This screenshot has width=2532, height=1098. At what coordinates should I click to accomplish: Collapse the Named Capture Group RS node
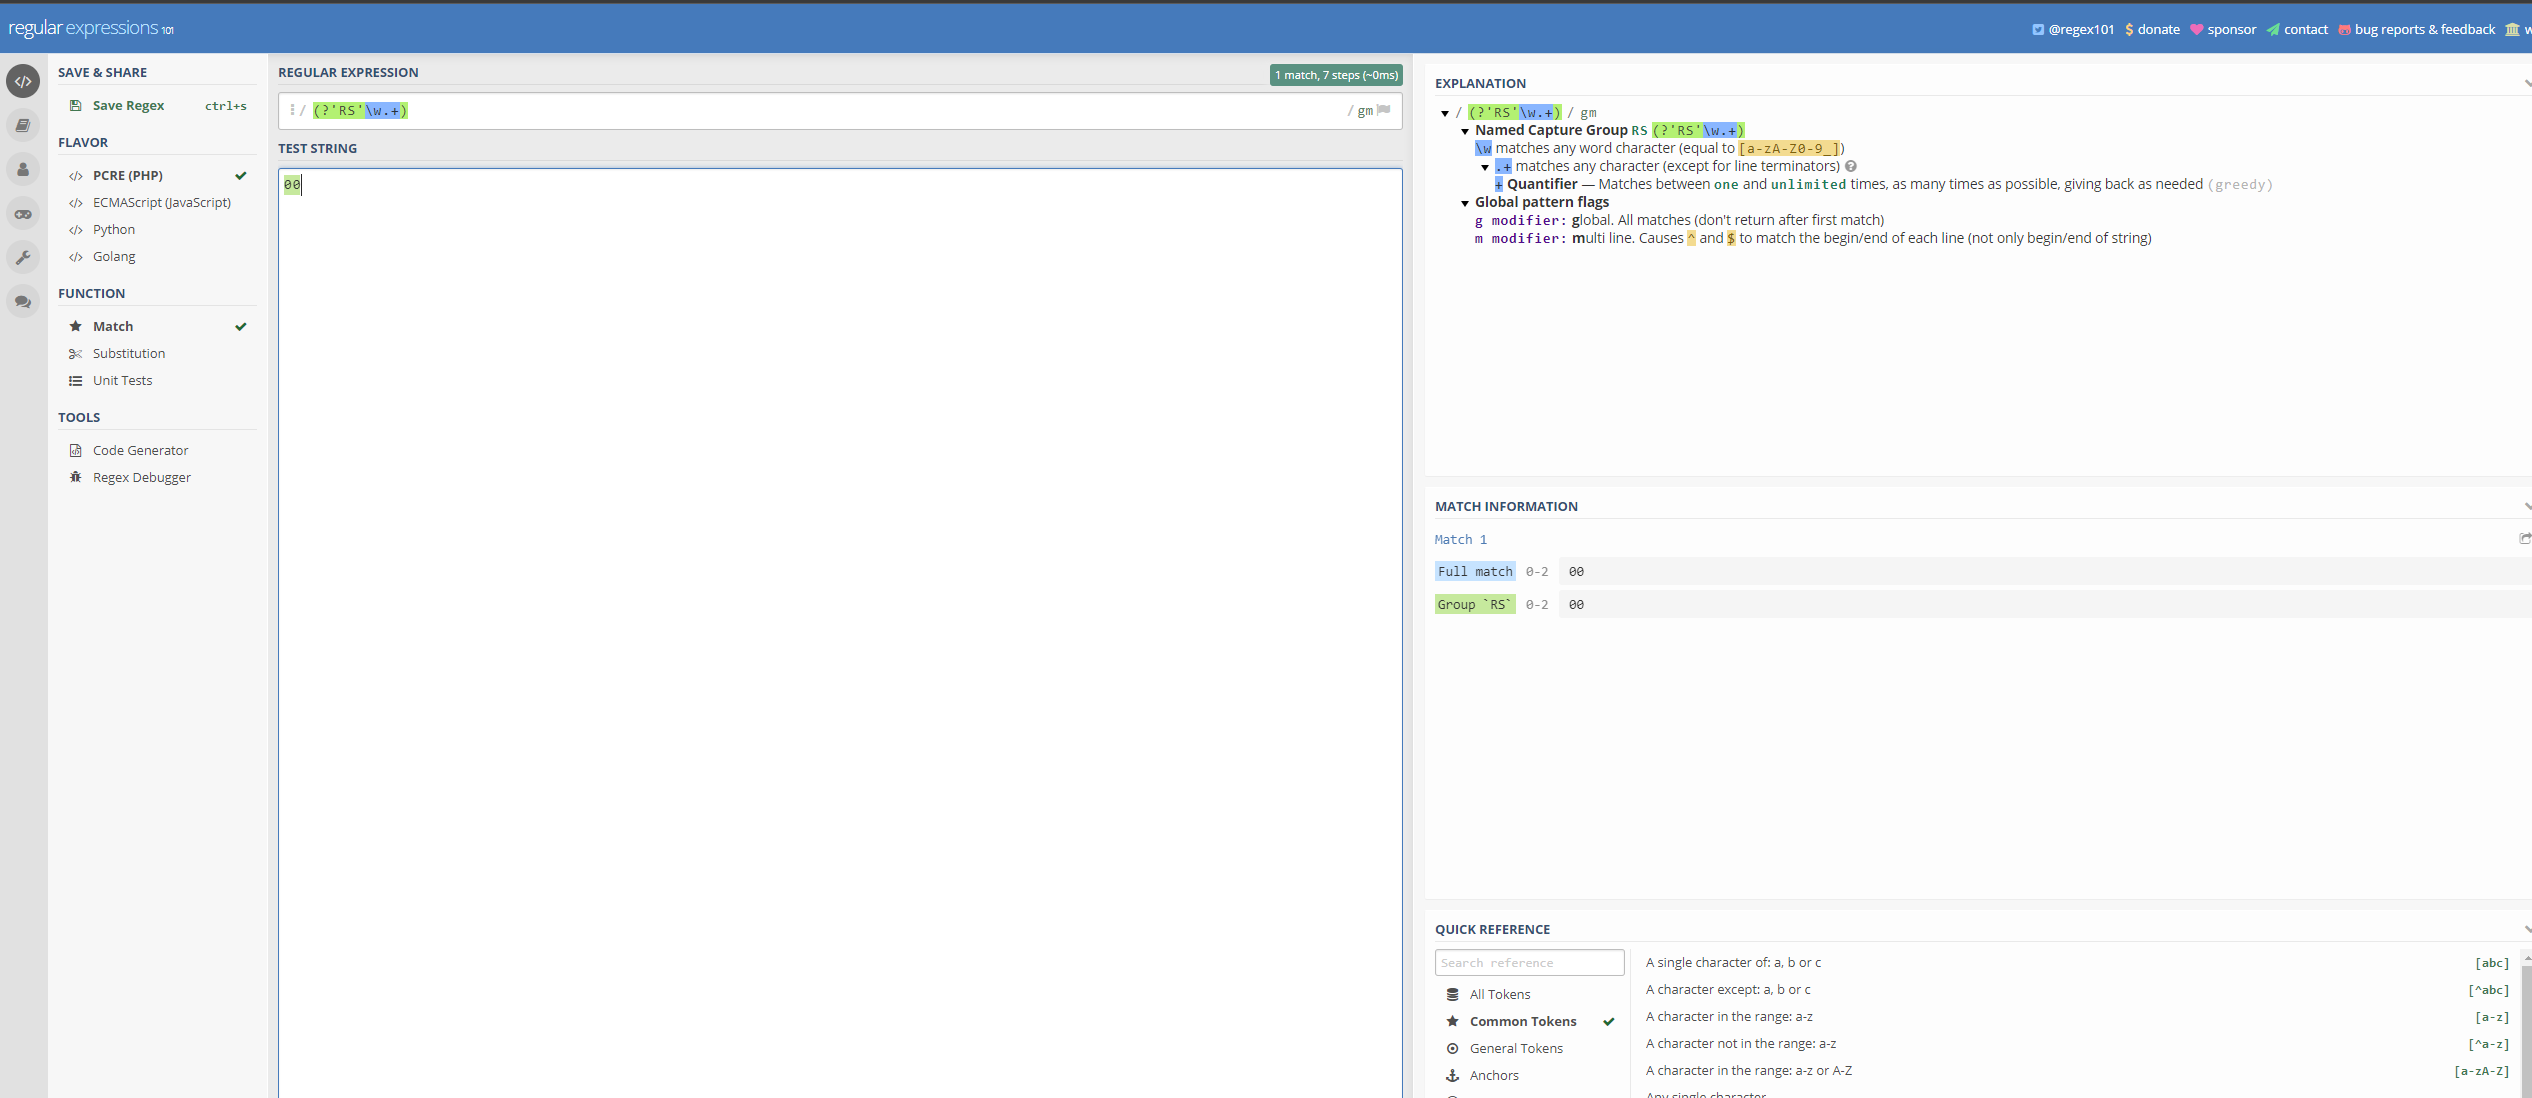tap(1465, 131)
